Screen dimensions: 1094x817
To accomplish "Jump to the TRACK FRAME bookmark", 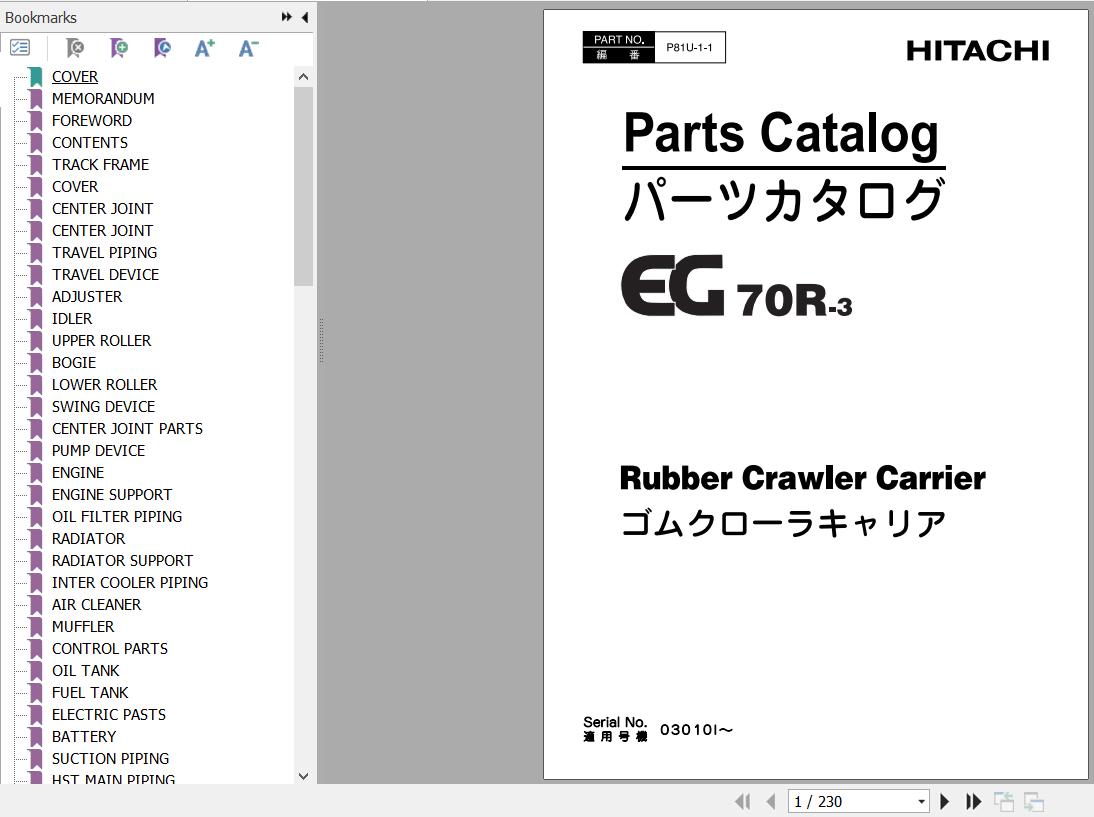I will [100, 164].
